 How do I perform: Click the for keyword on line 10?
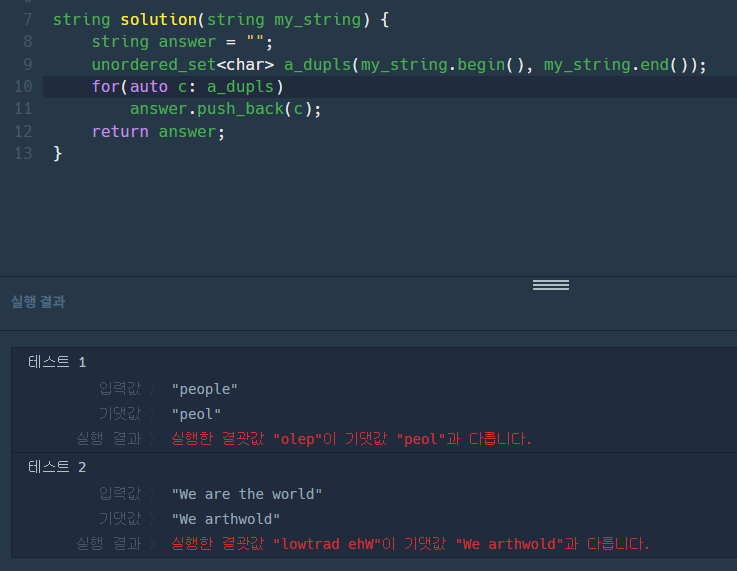(104, 87)
